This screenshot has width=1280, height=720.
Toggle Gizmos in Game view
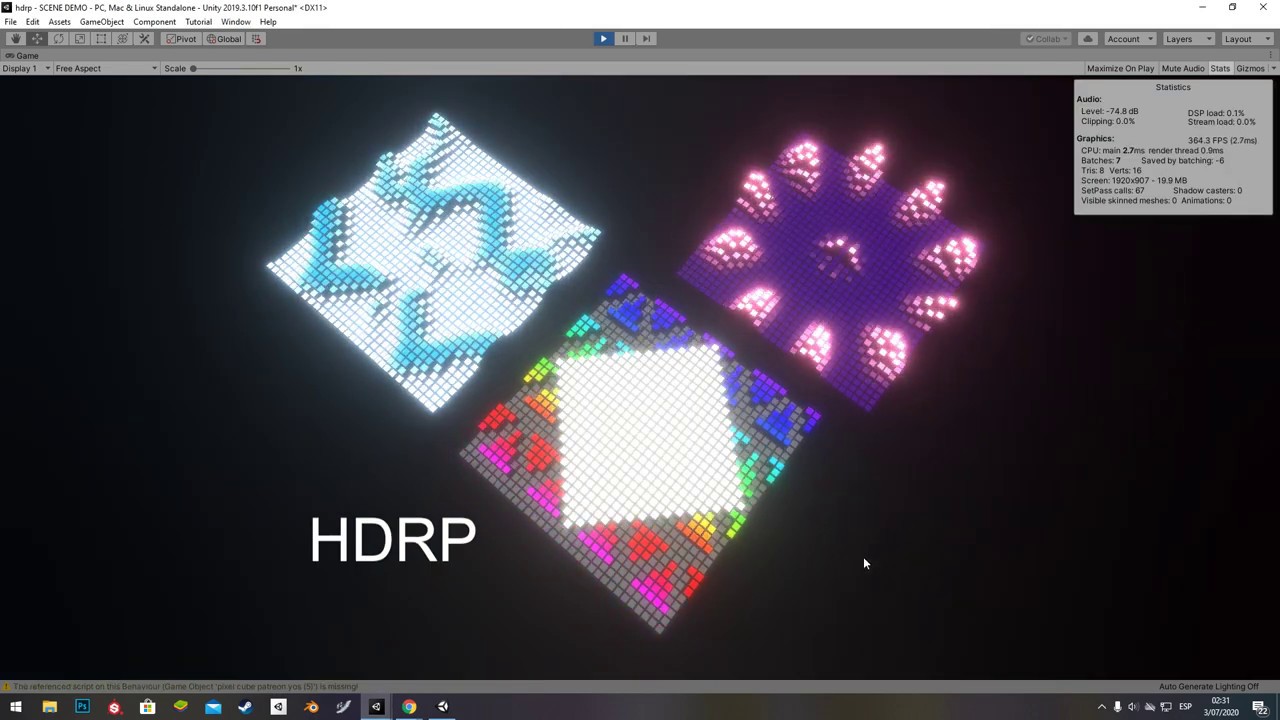coord(1250,68)
